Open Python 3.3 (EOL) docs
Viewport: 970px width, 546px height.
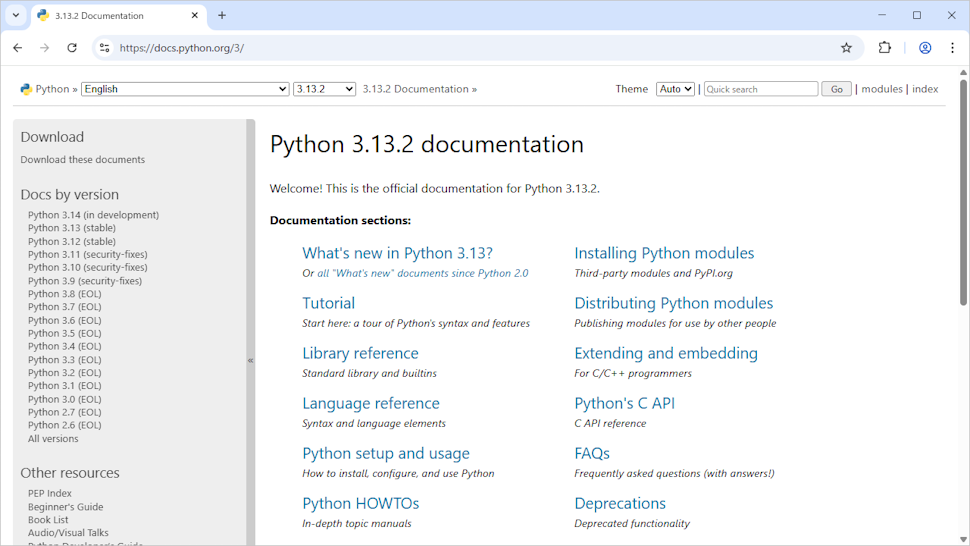(x=64, y=360)
